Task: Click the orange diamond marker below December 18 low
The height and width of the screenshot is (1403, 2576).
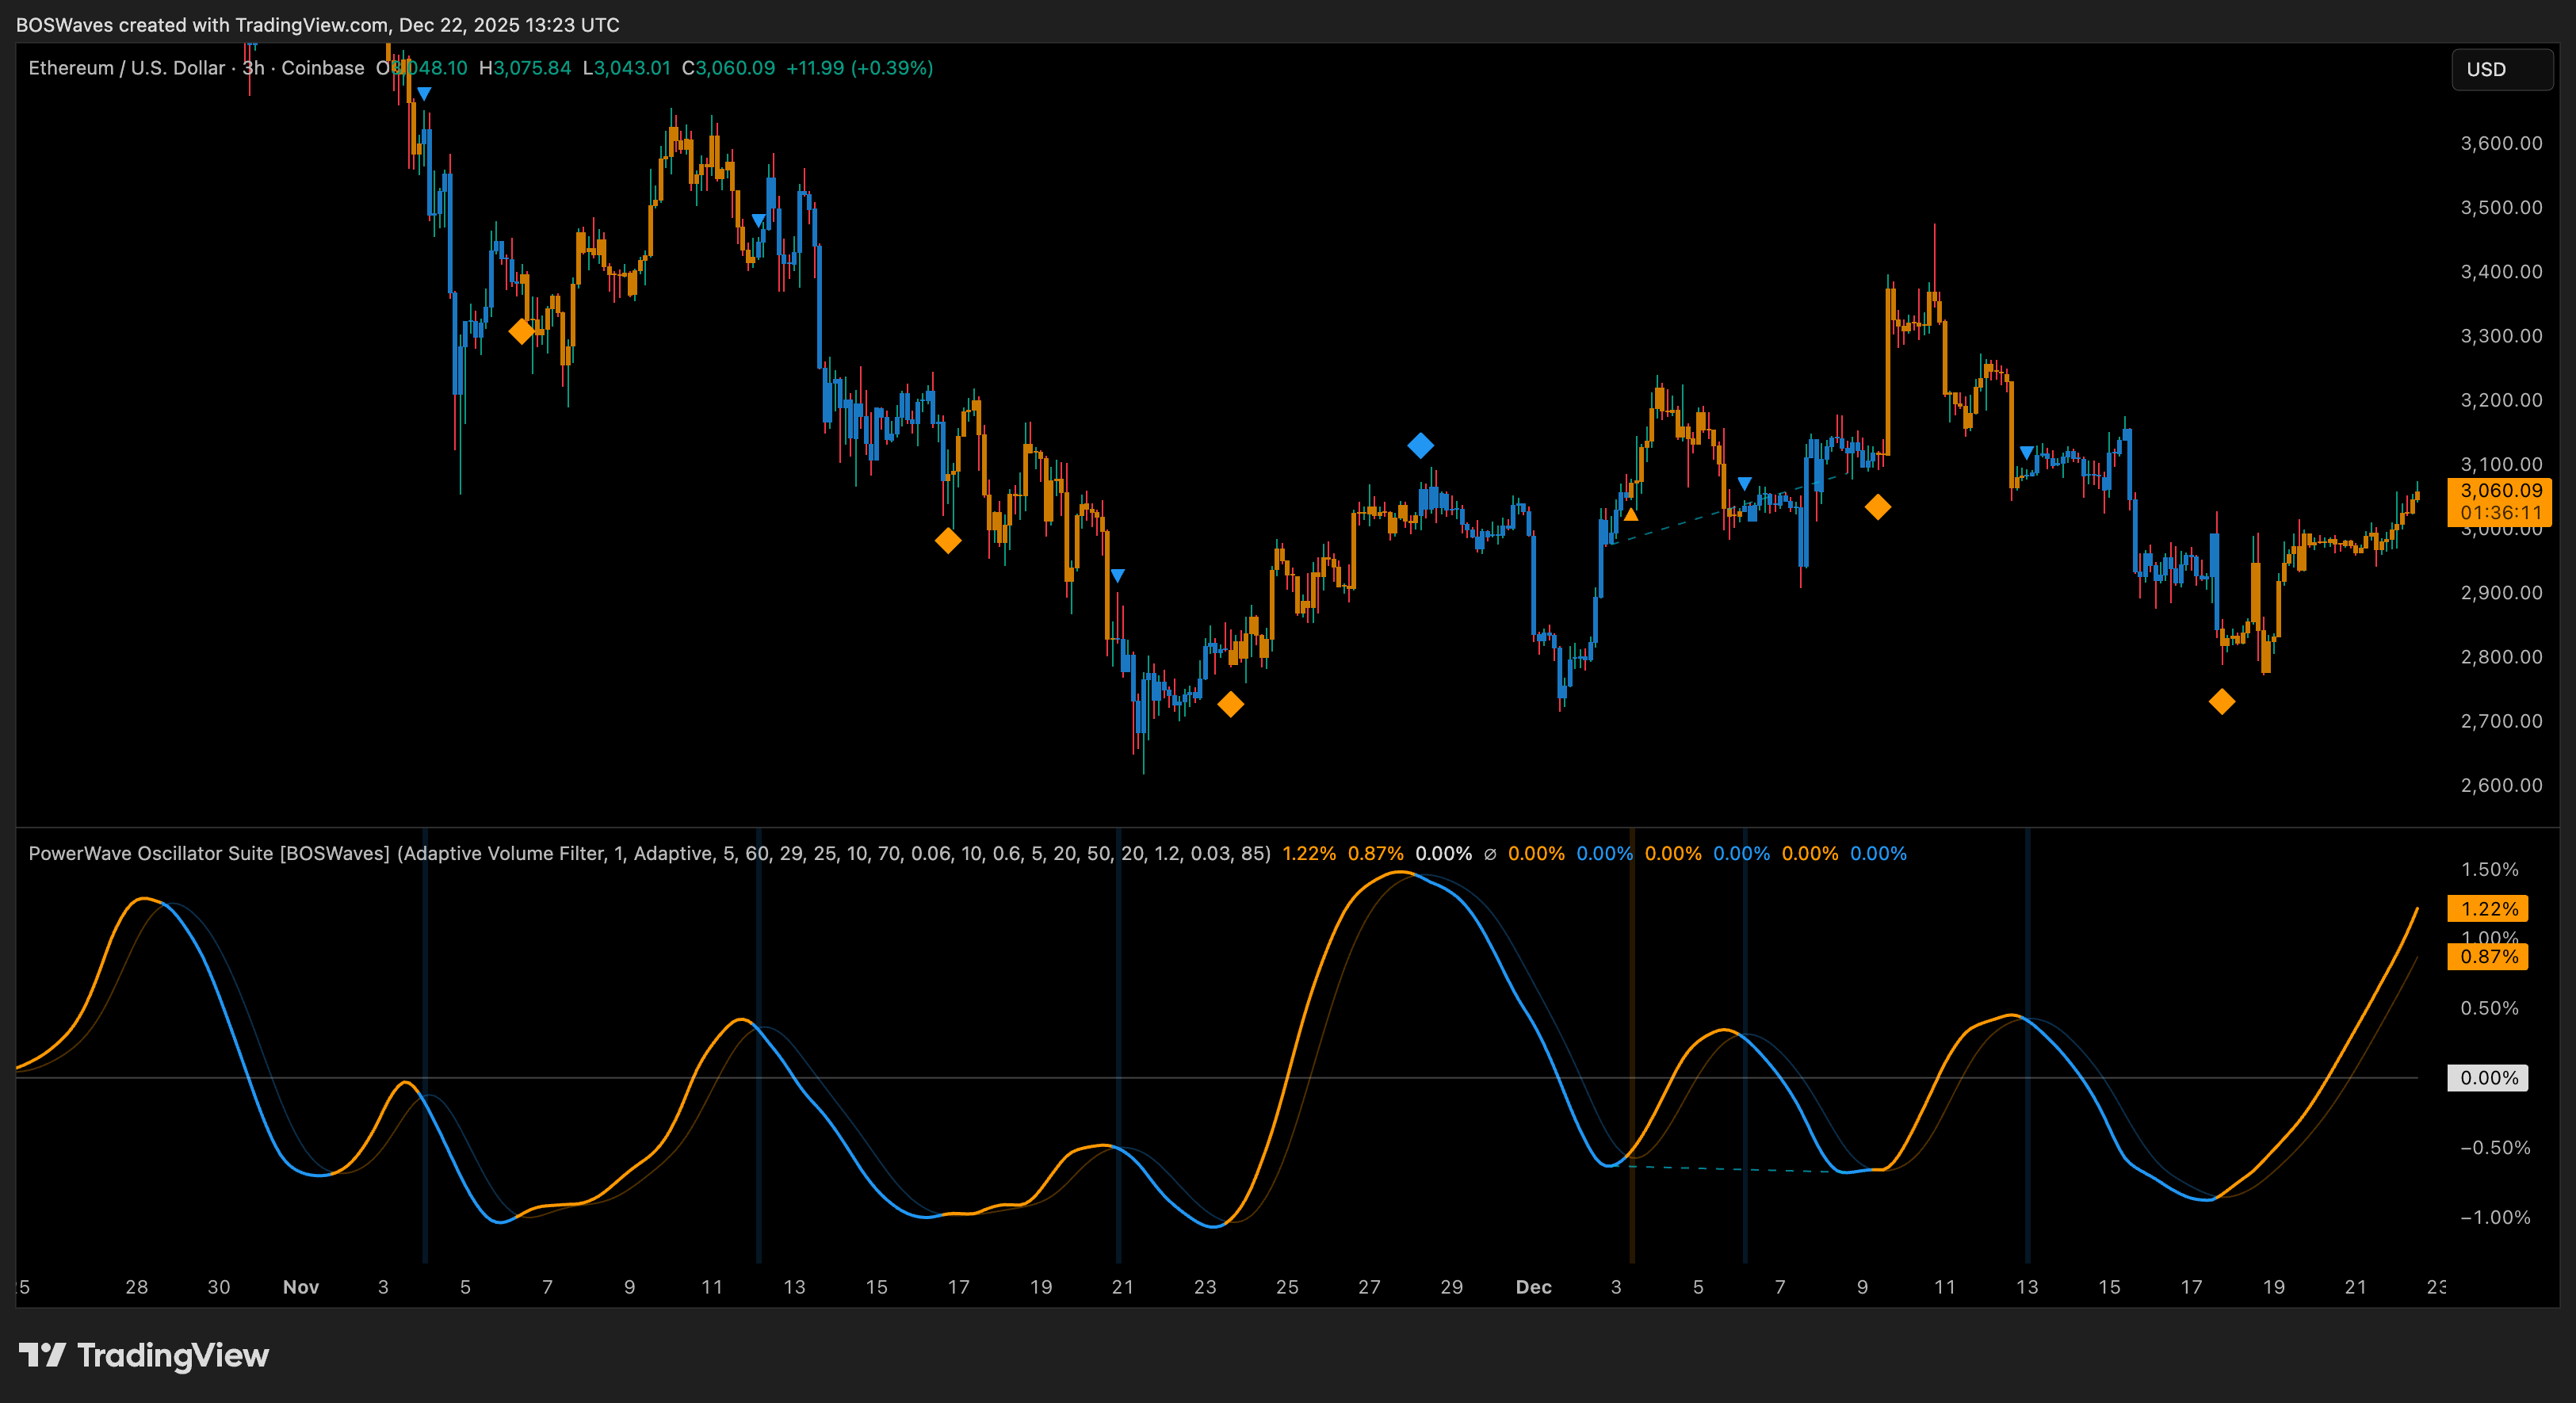Action: tap(2221, 702)
